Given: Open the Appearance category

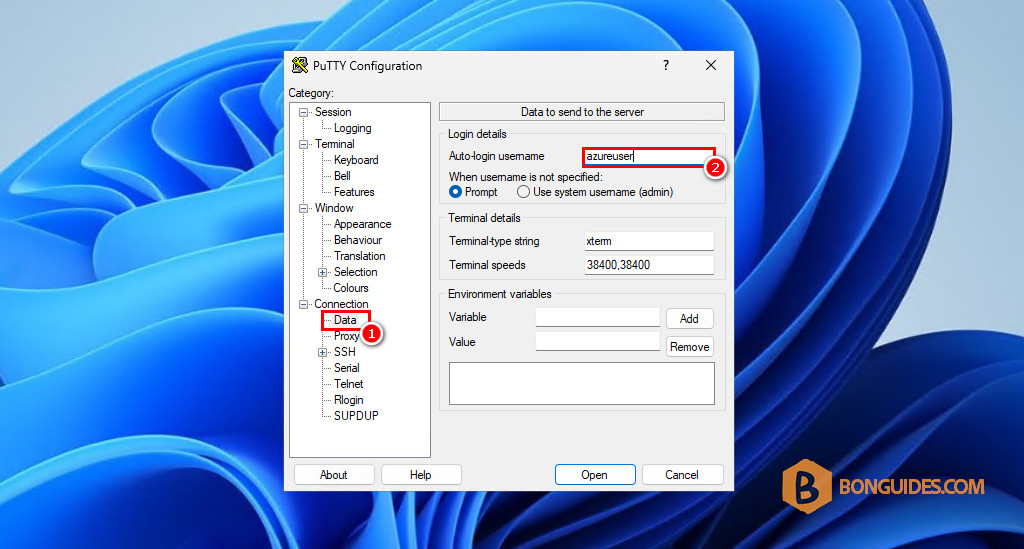Looking at the screenshot, I should pos(362,224).
